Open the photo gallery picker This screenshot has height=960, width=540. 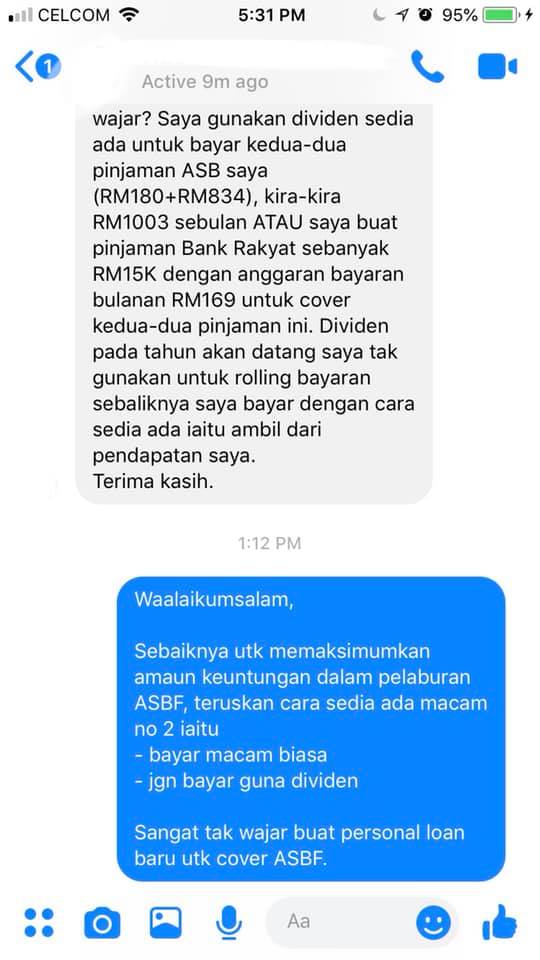point(166,922)
